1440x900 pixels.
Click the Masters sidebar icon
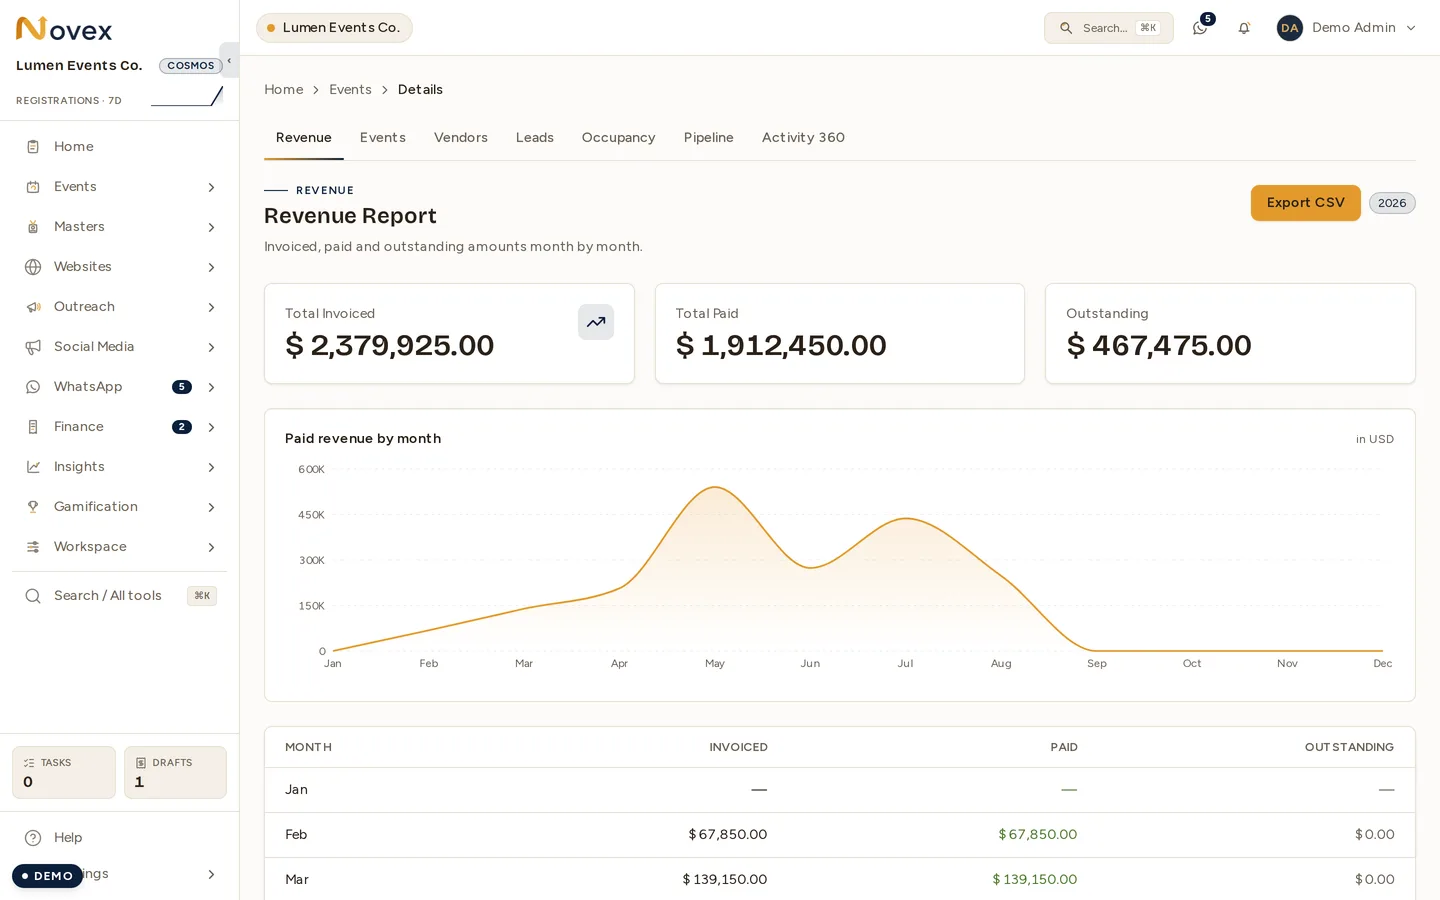pyautogui.click(x=33, y=227)
